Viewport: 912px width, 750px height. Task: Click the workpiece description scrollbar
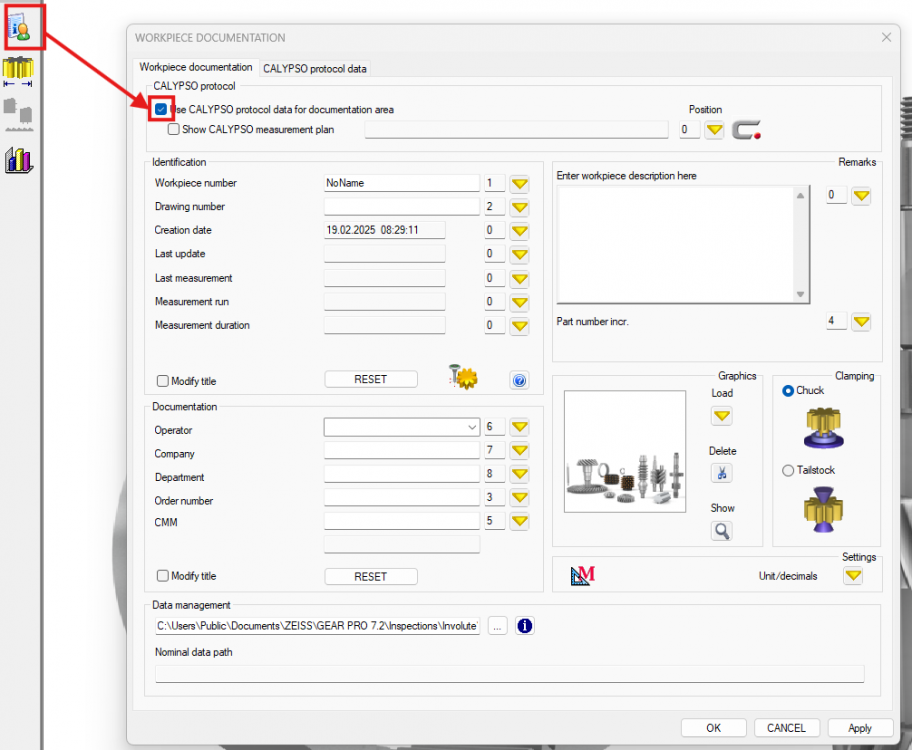(801, 245)
